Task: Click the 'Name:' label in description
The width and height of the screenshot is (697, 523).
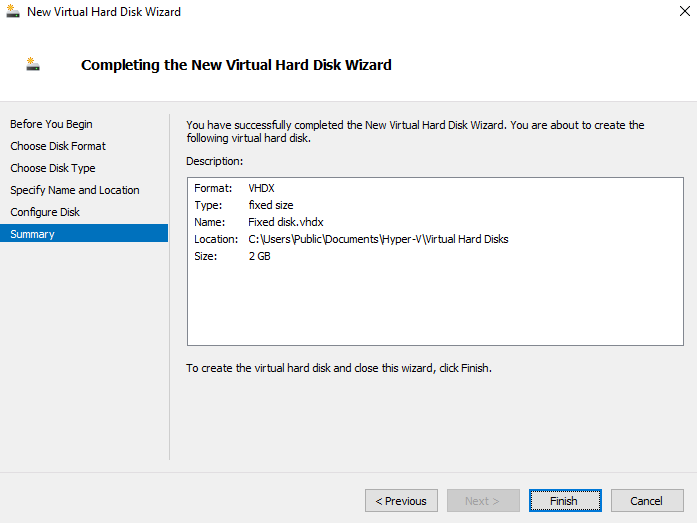Action: 209,222
